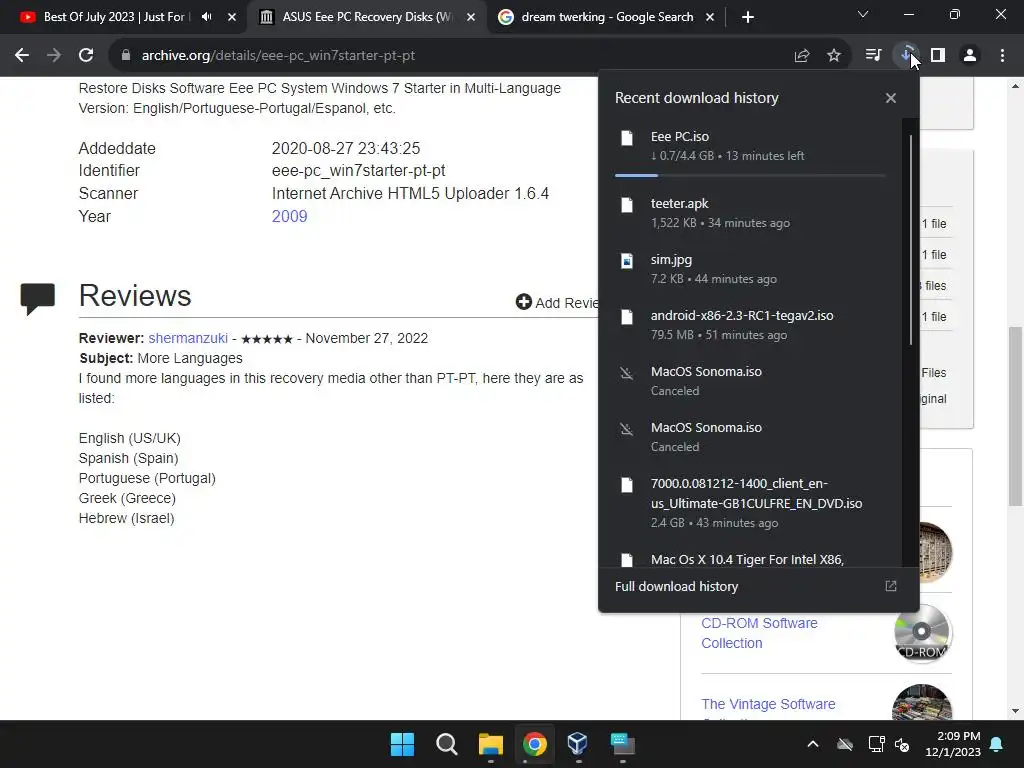The width and height of the screenshot is (1024, 768).
Task: Click the browser forward arrow
Action: pyautogui.click(x=54, y=56)
